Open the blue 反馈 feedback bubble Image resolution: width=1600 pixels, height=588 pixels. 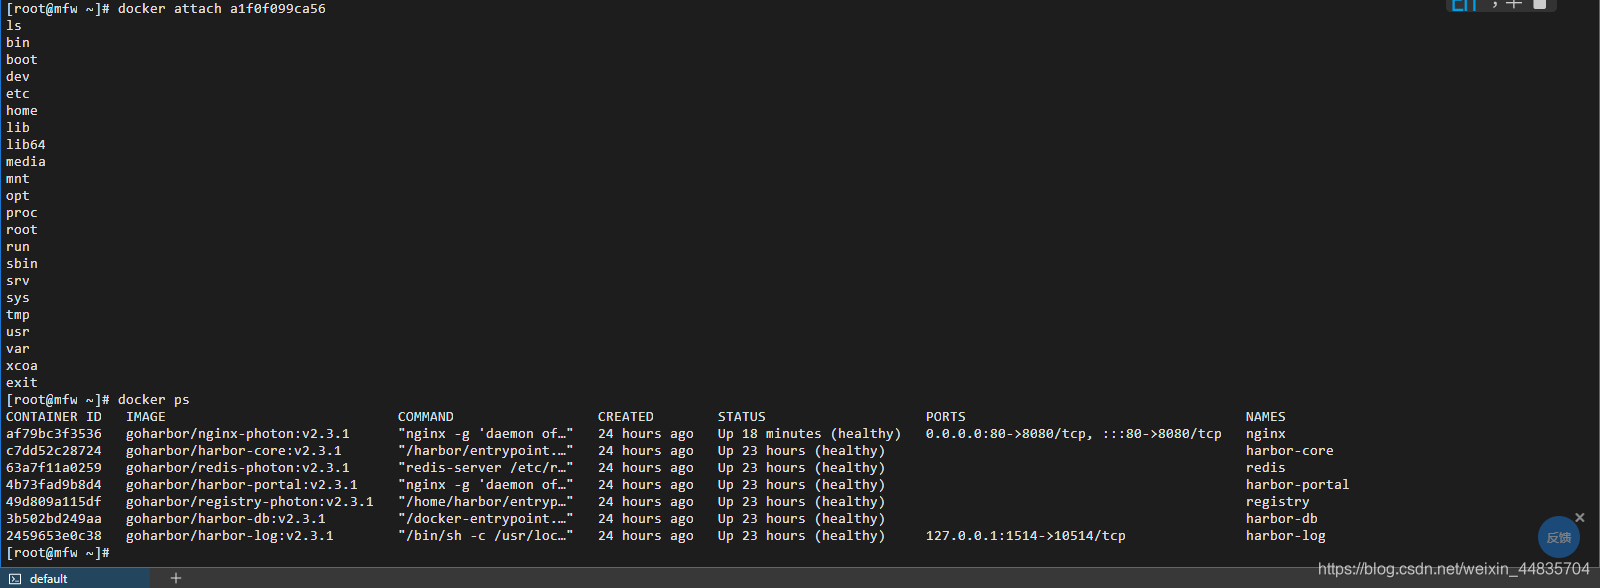[x=1558, y=537]
